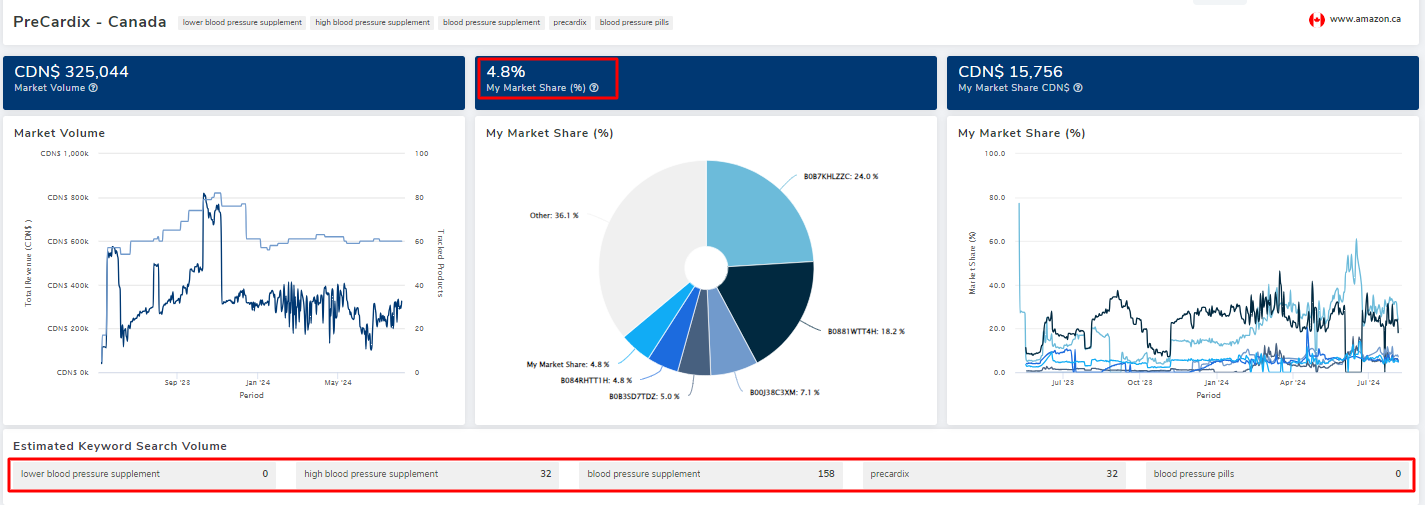
Task: Click the Other: 36.1 % label
Action: (x=553, y=215)
